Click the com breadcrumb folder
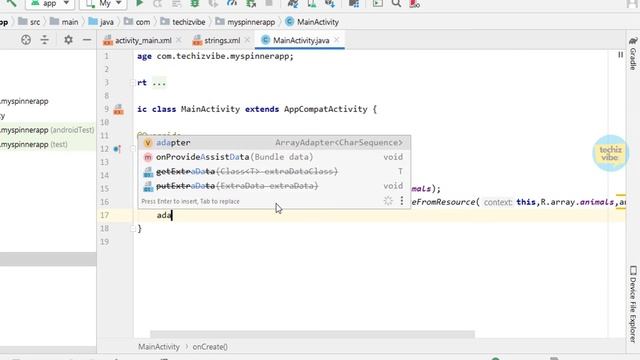The image size is (640, 360). coord(137,22)
